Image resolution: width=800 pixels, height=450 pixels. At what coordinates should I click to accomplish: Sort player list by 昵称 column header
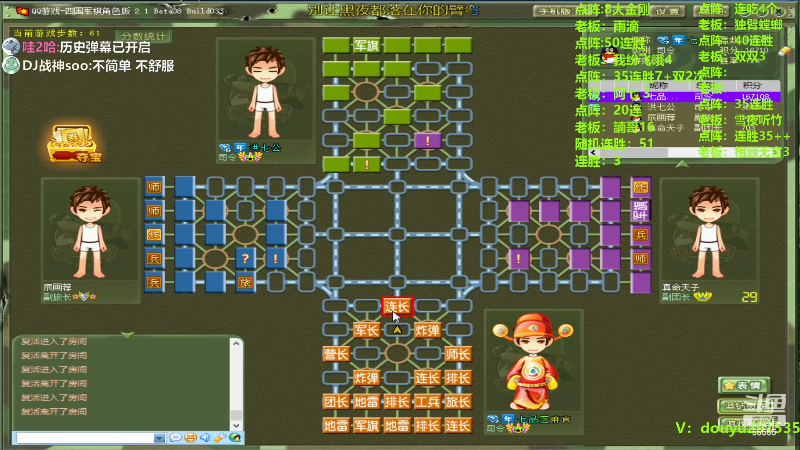coord(658,85)
